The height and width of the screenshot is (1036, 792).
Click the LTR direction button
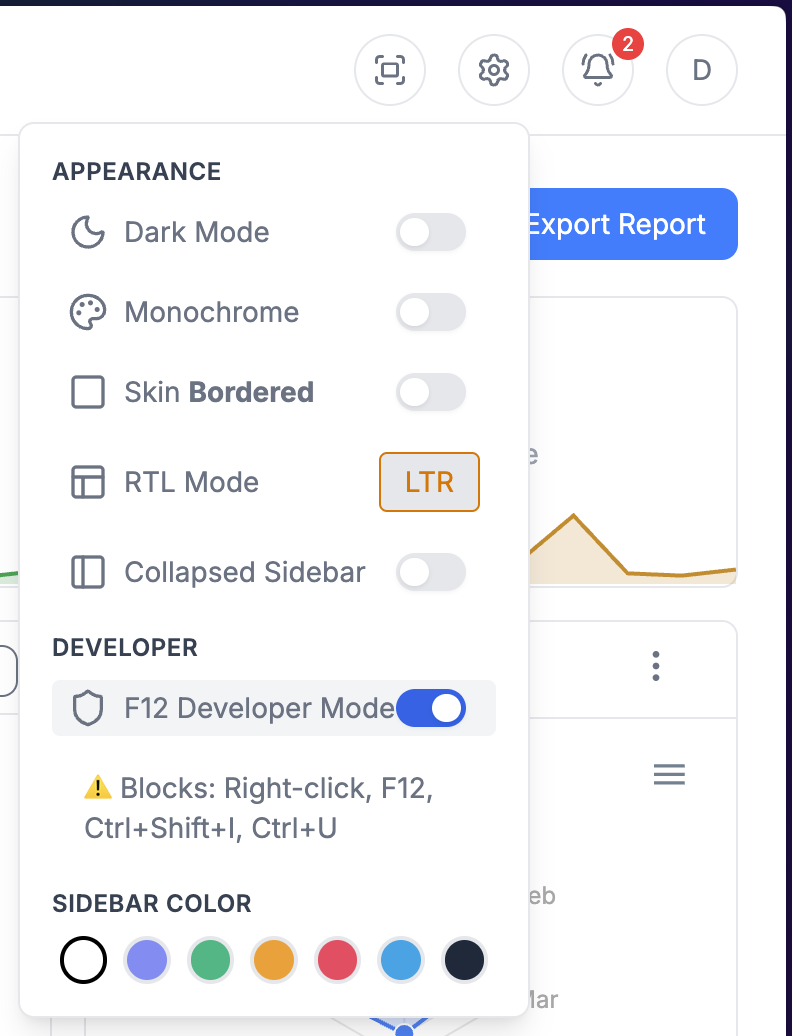[x=430, y=482]
